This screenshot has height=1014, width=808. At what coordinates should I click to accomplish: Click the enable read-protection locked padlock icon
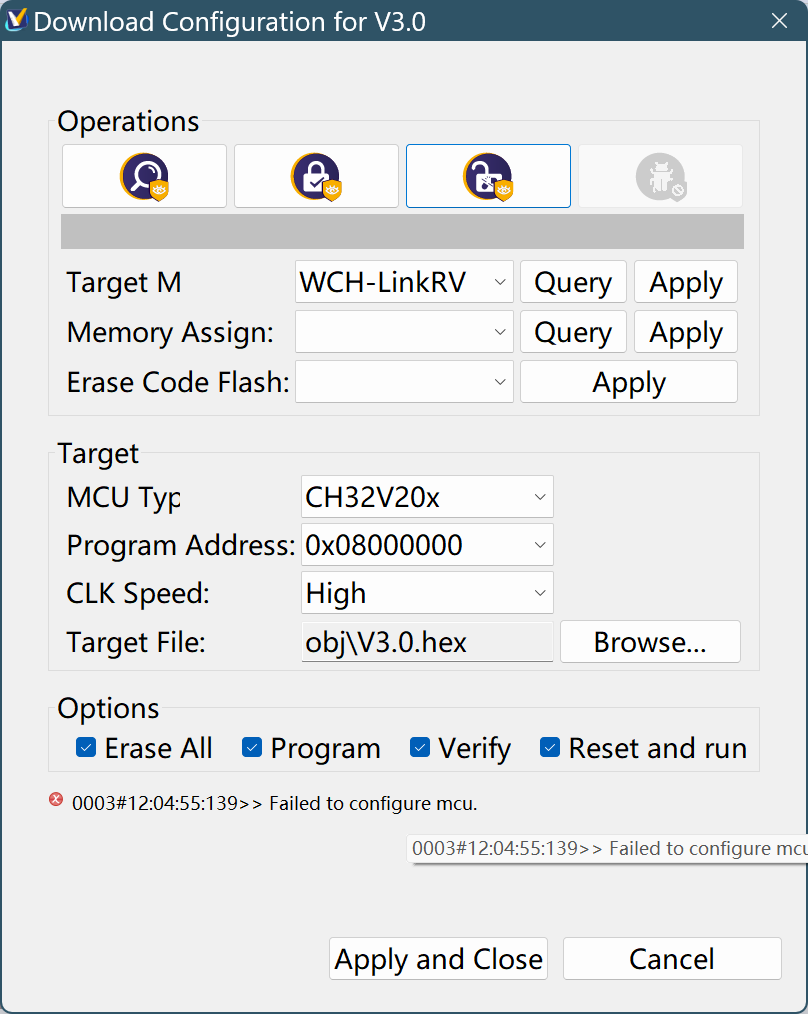(x=316, y=177)
